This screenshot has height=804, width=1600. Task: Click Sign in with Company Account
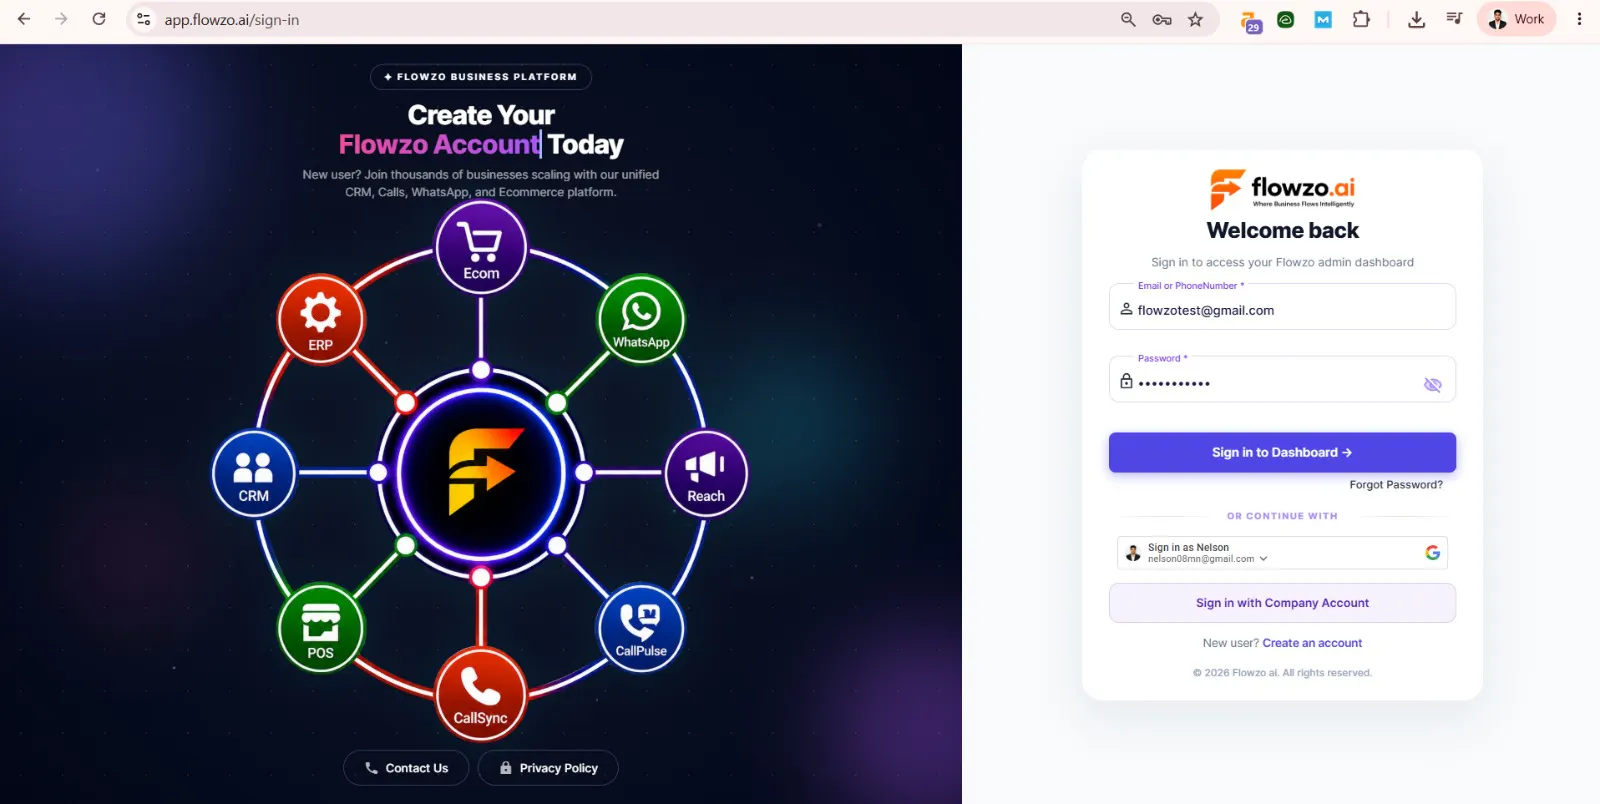(1282, 603)
